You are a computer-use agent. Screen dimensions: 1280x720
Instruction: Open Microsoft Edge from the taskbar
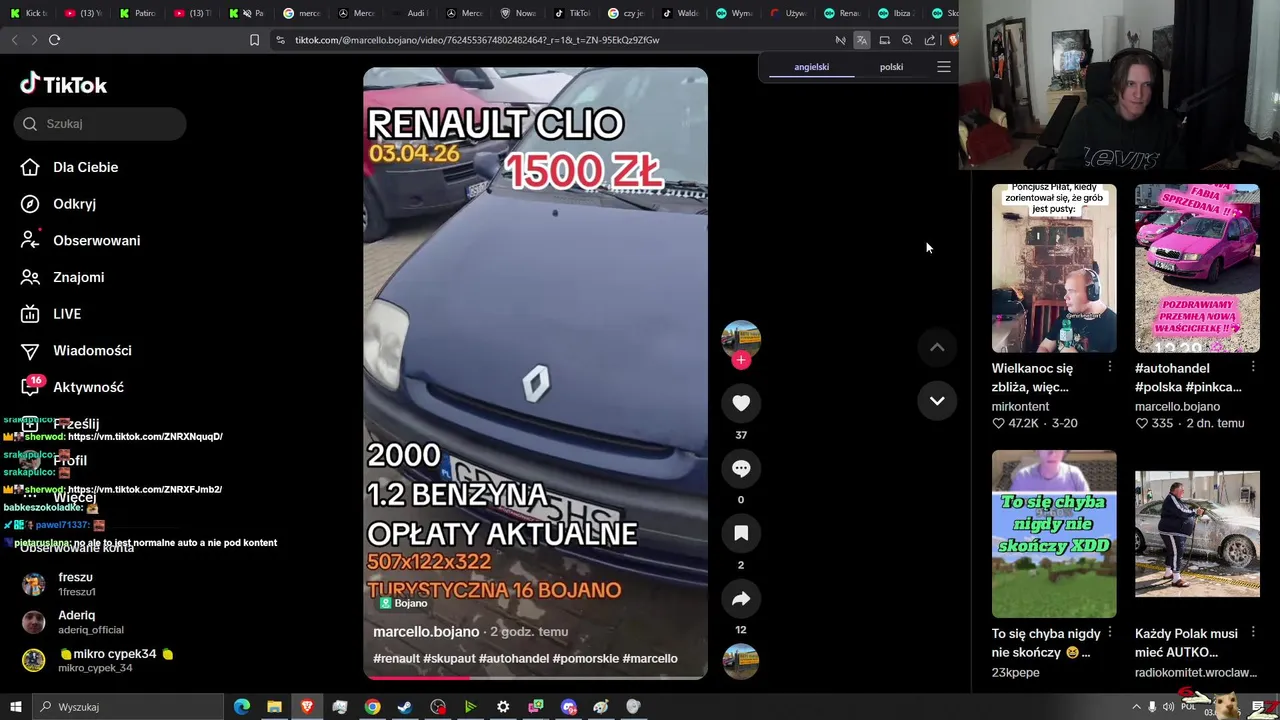[242, 707]
